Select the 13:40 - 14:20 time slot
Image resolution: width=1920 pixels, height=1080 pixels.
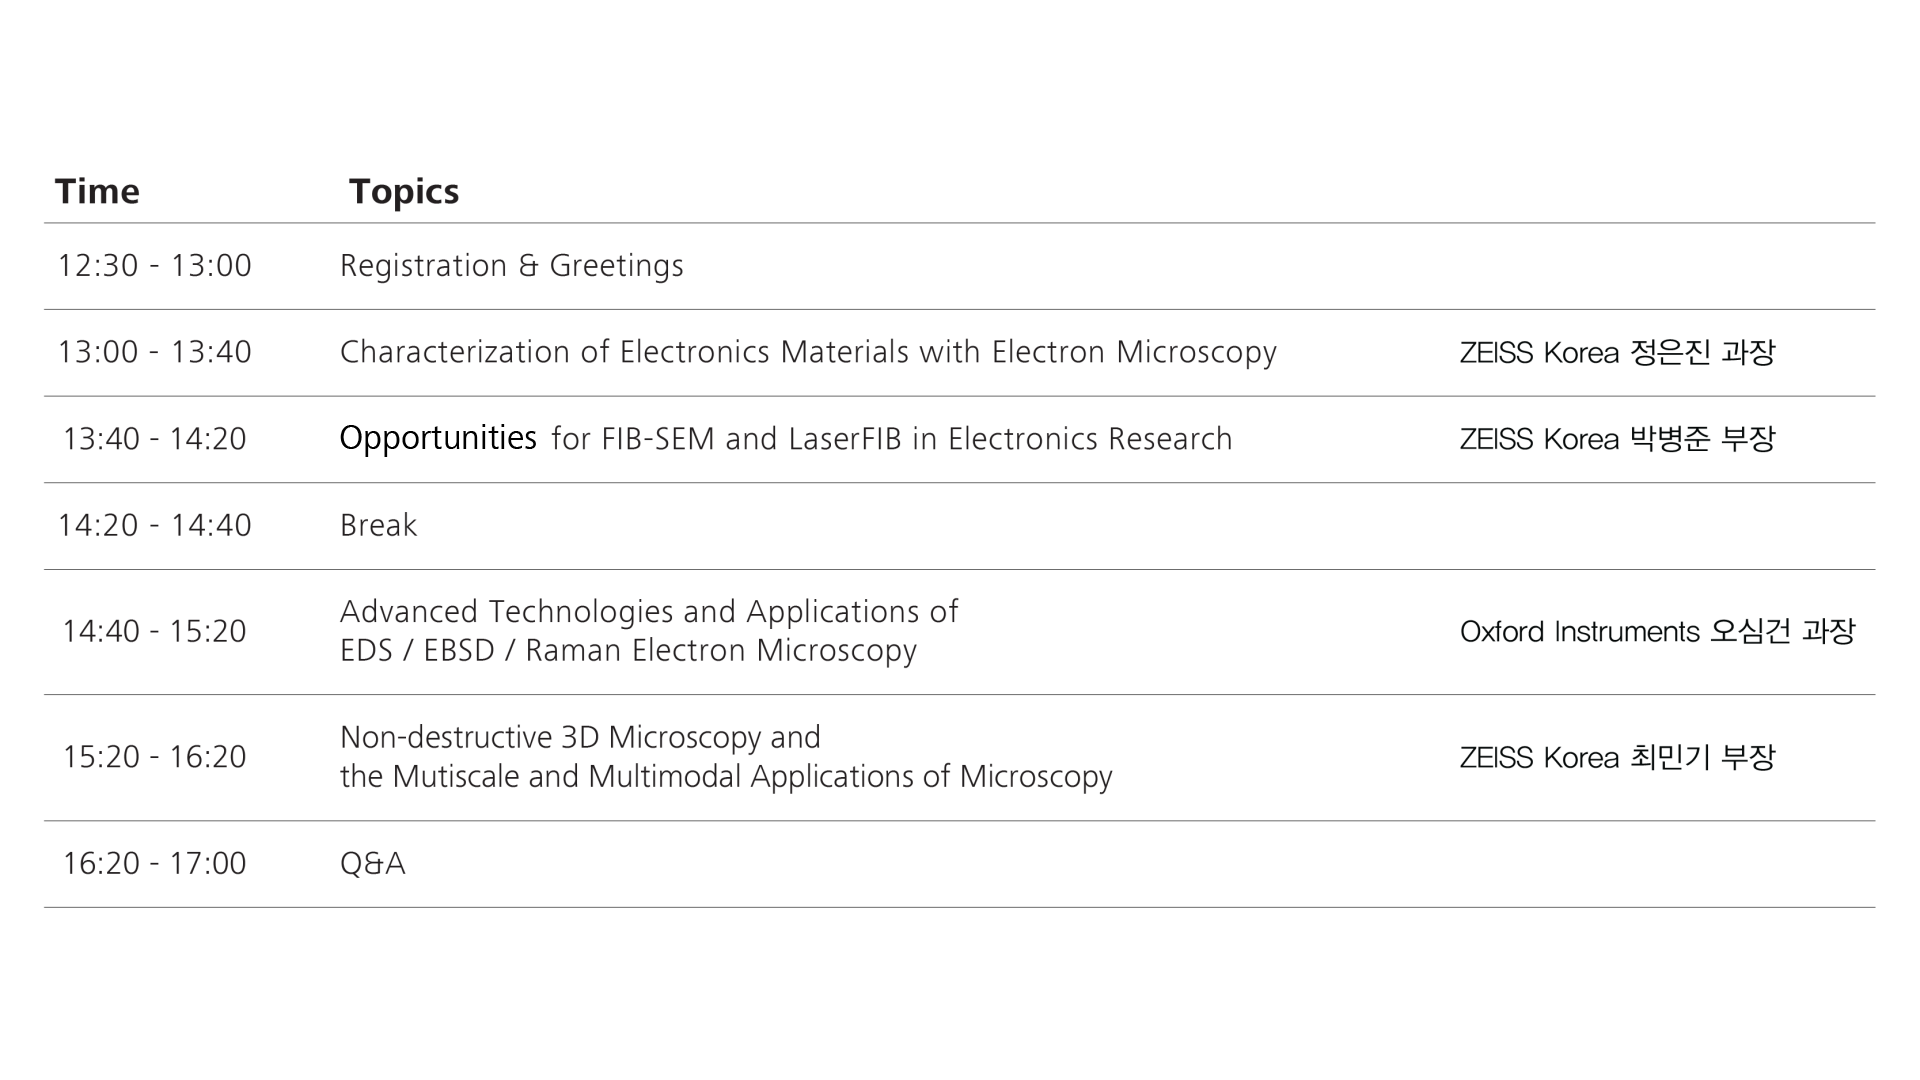tap(154, 439)
